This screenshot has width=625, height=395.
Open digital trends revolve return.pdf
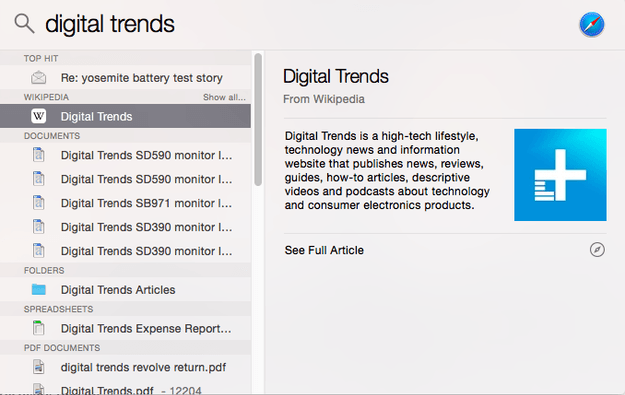[x=126, y=367]
